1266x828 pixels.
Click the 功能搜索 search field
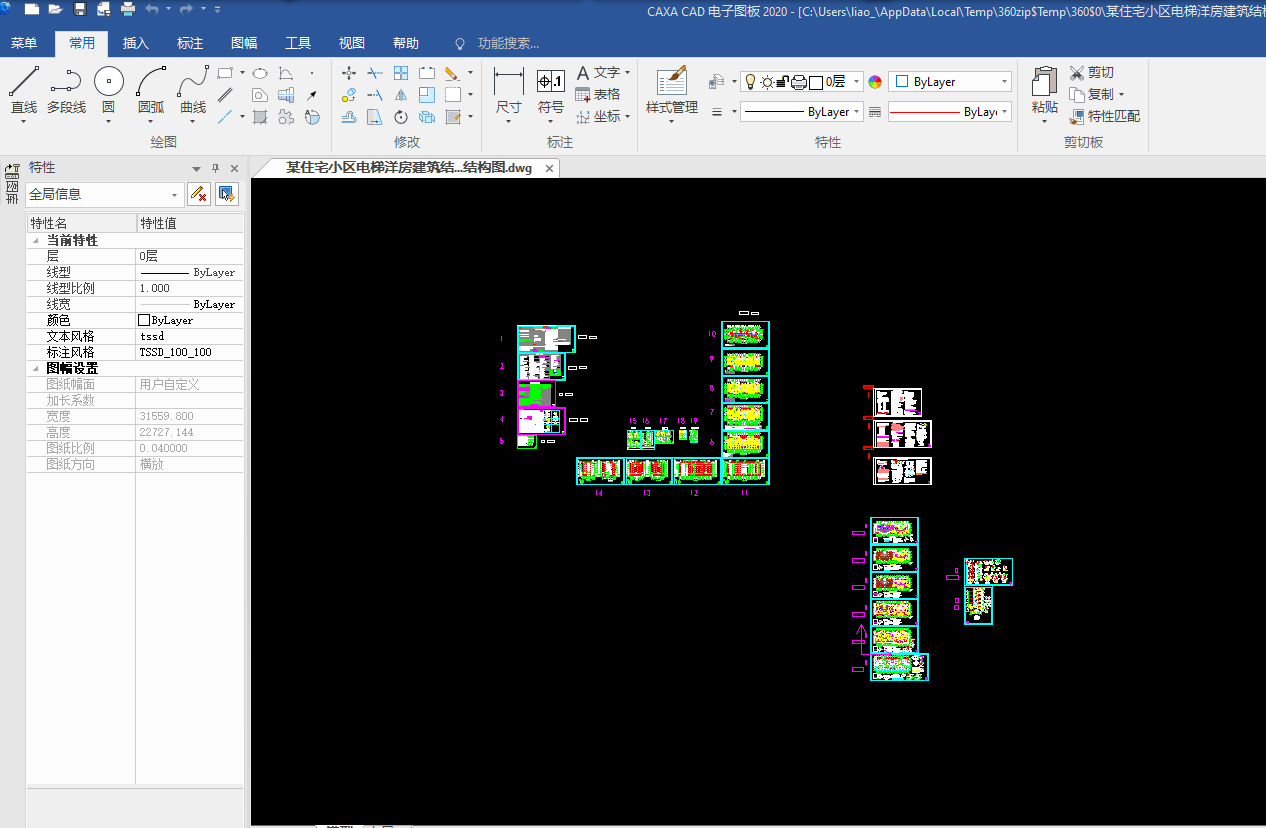click(x=508, y=43)
